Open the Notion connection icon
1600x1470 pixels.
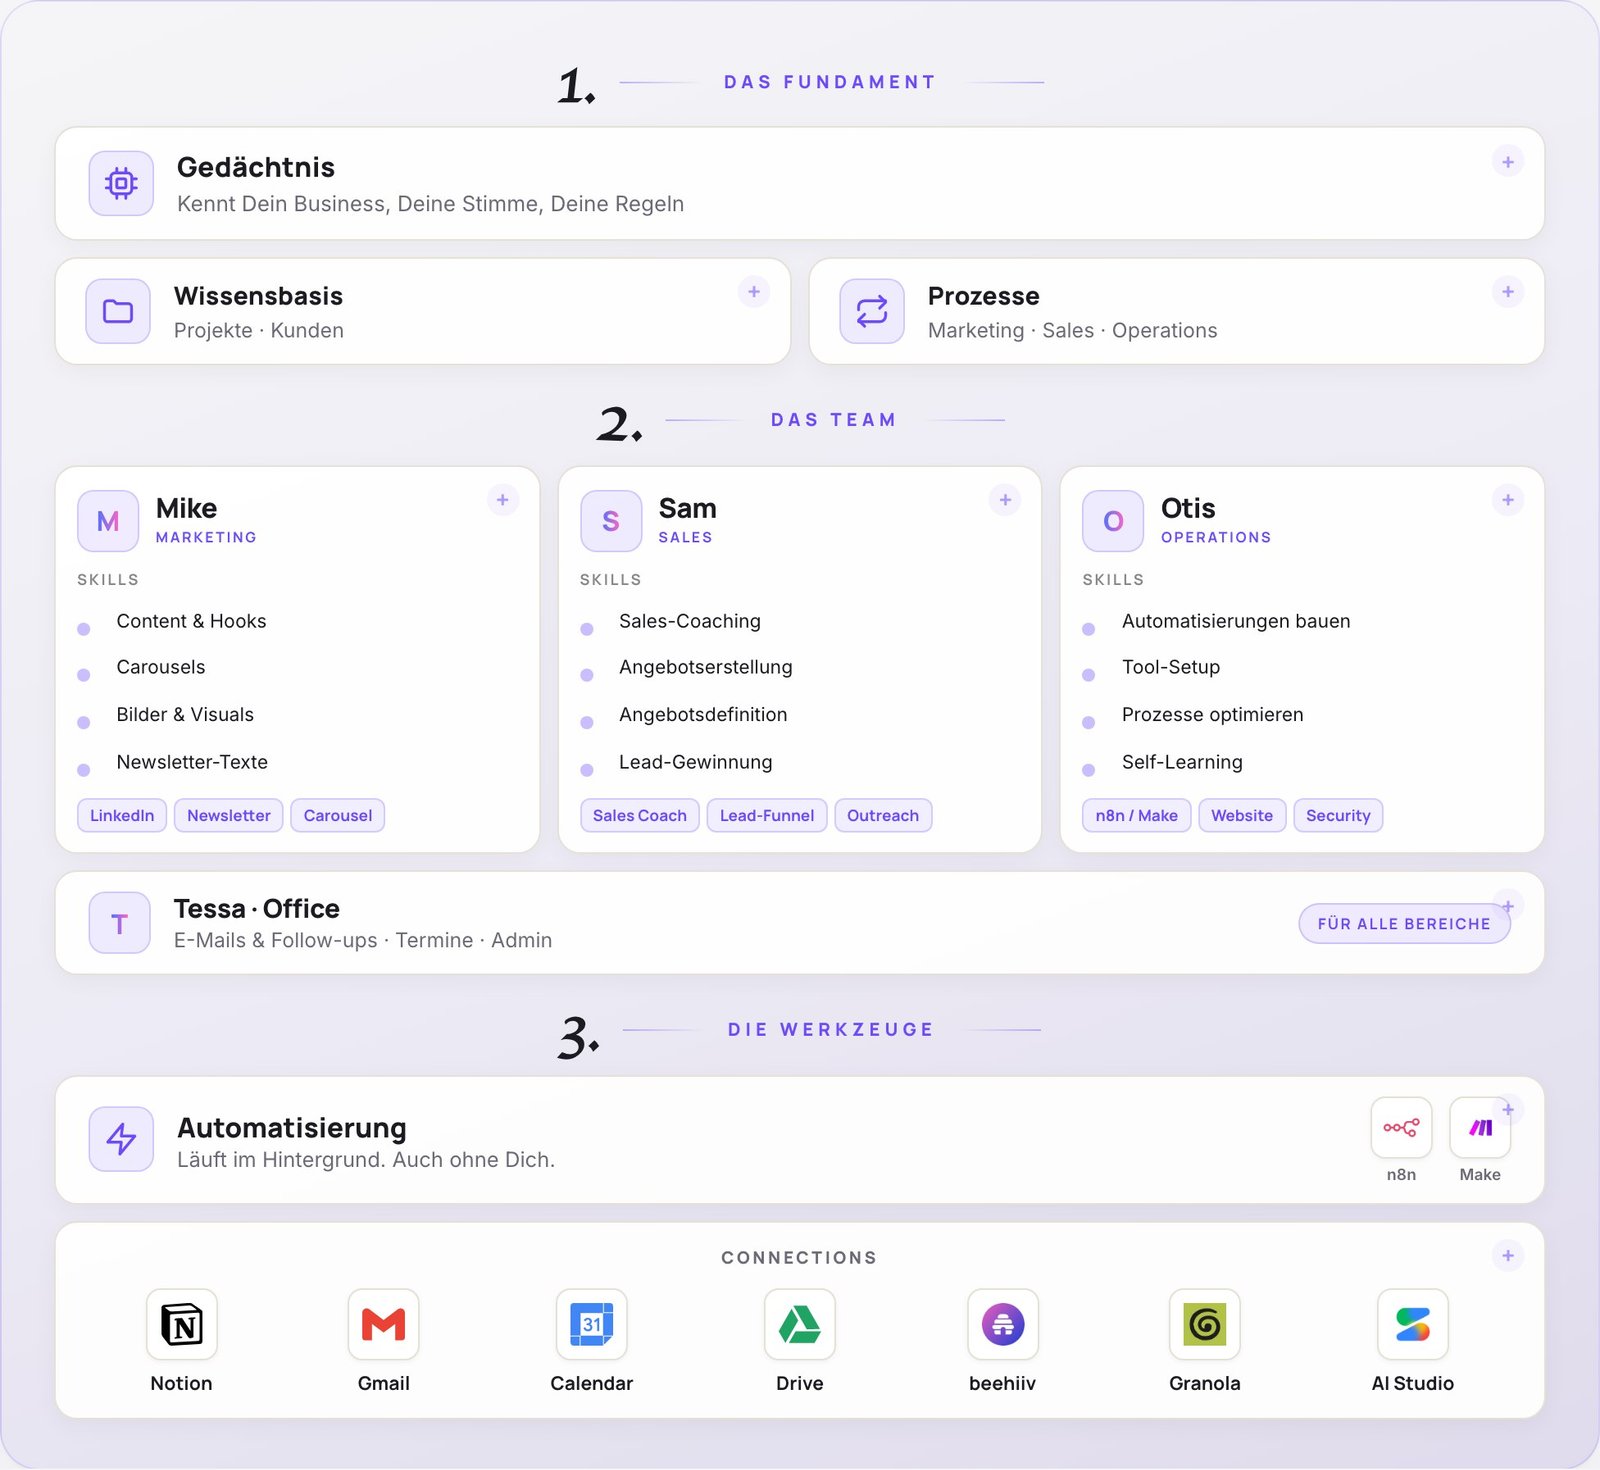pyautogui.click(x=181, y=1324)
